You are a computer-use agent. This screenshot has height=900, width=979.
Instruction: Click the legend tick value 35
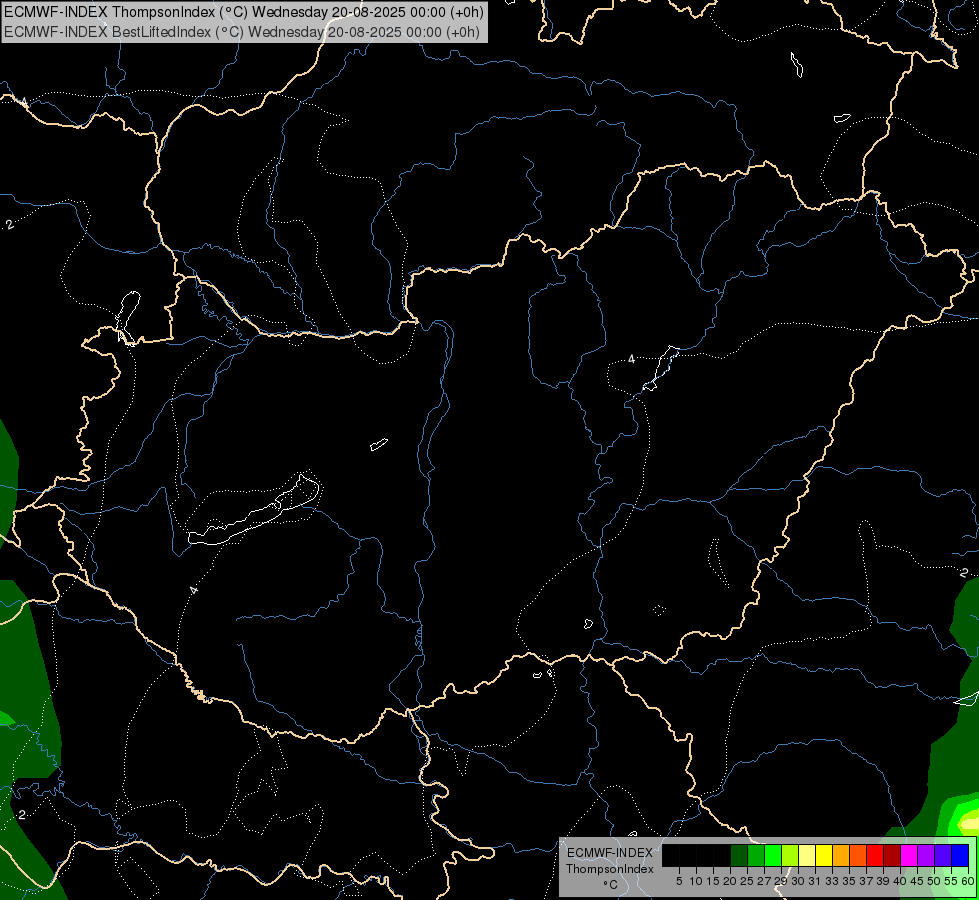(849, 881)
